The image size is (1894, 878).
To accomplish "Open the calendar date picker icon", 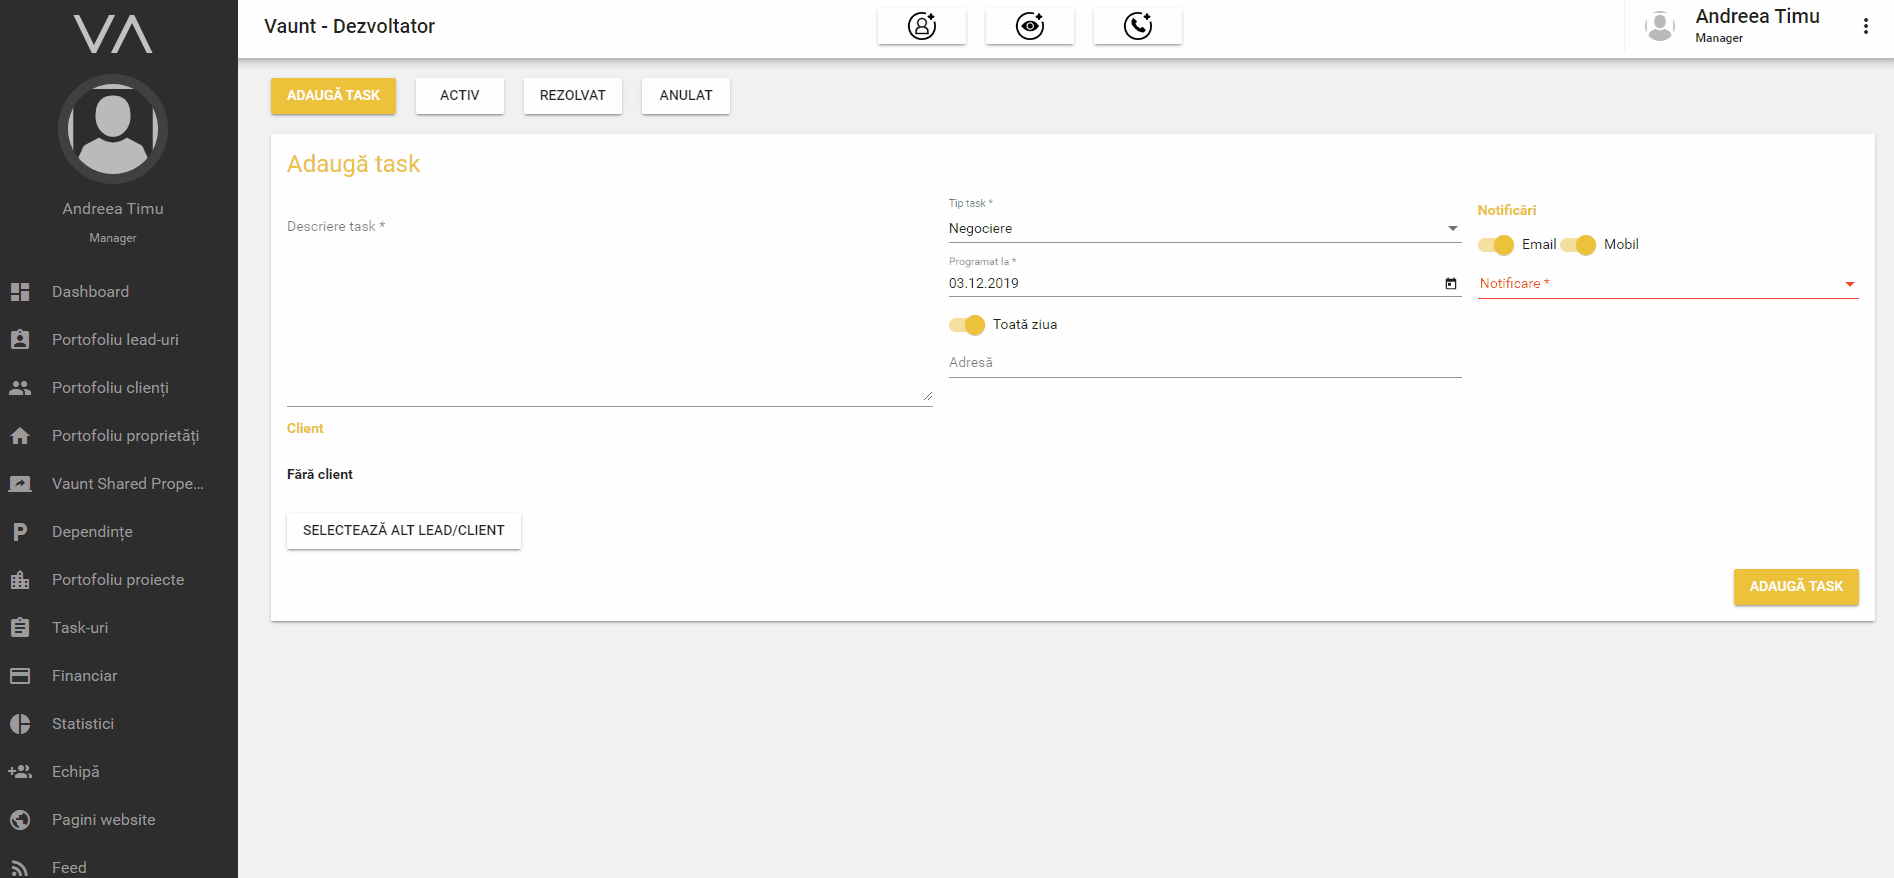I will 1450,284.
